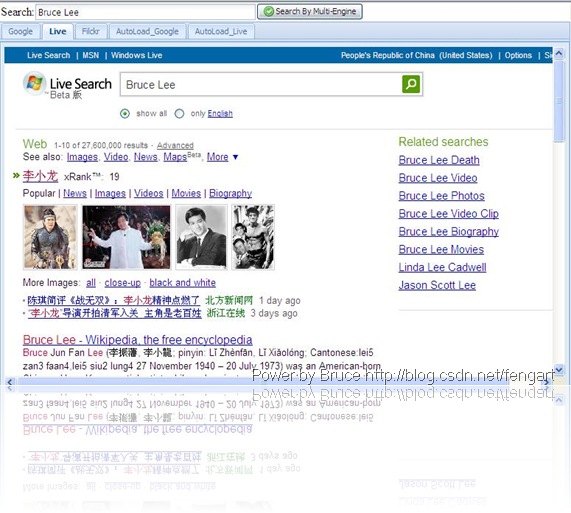This screenshot has width=571, height=513.
Task: Click the green check icon in Search By Multi-Engine
Action: pyautogui.click(x=269, y=12)
